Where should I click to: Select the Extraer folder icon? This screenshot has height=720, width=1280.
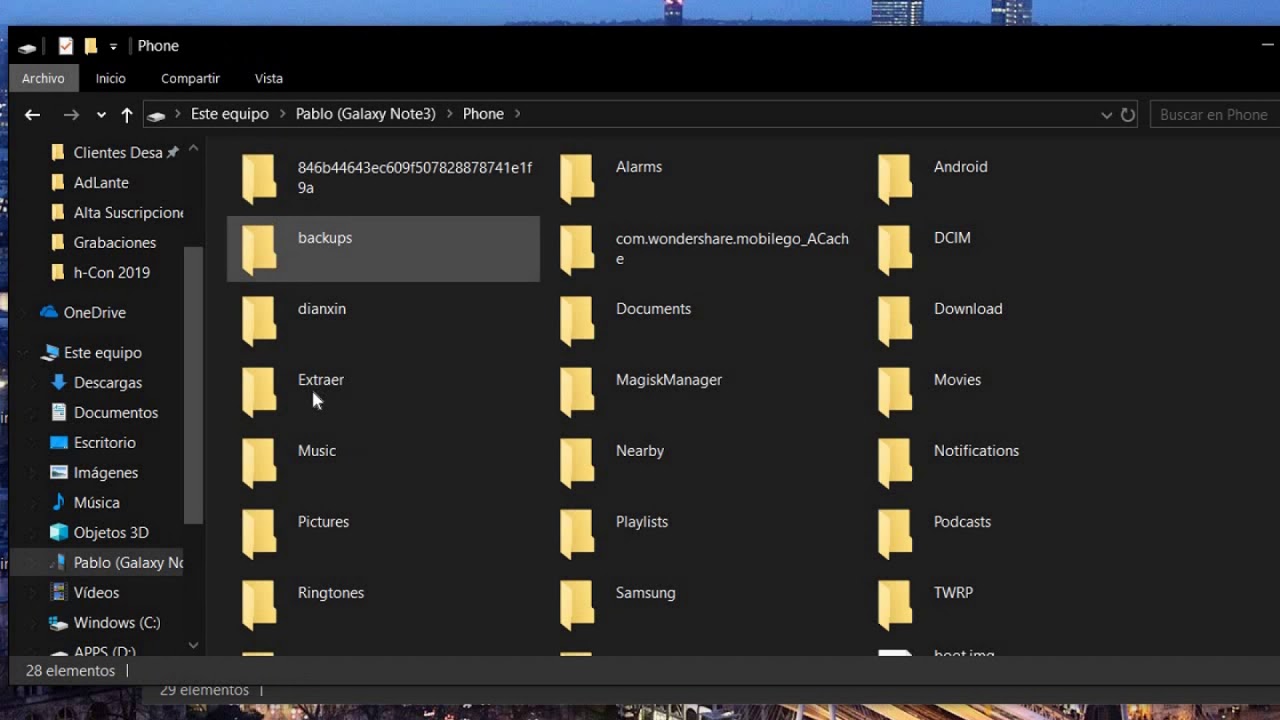coord(259,391)
